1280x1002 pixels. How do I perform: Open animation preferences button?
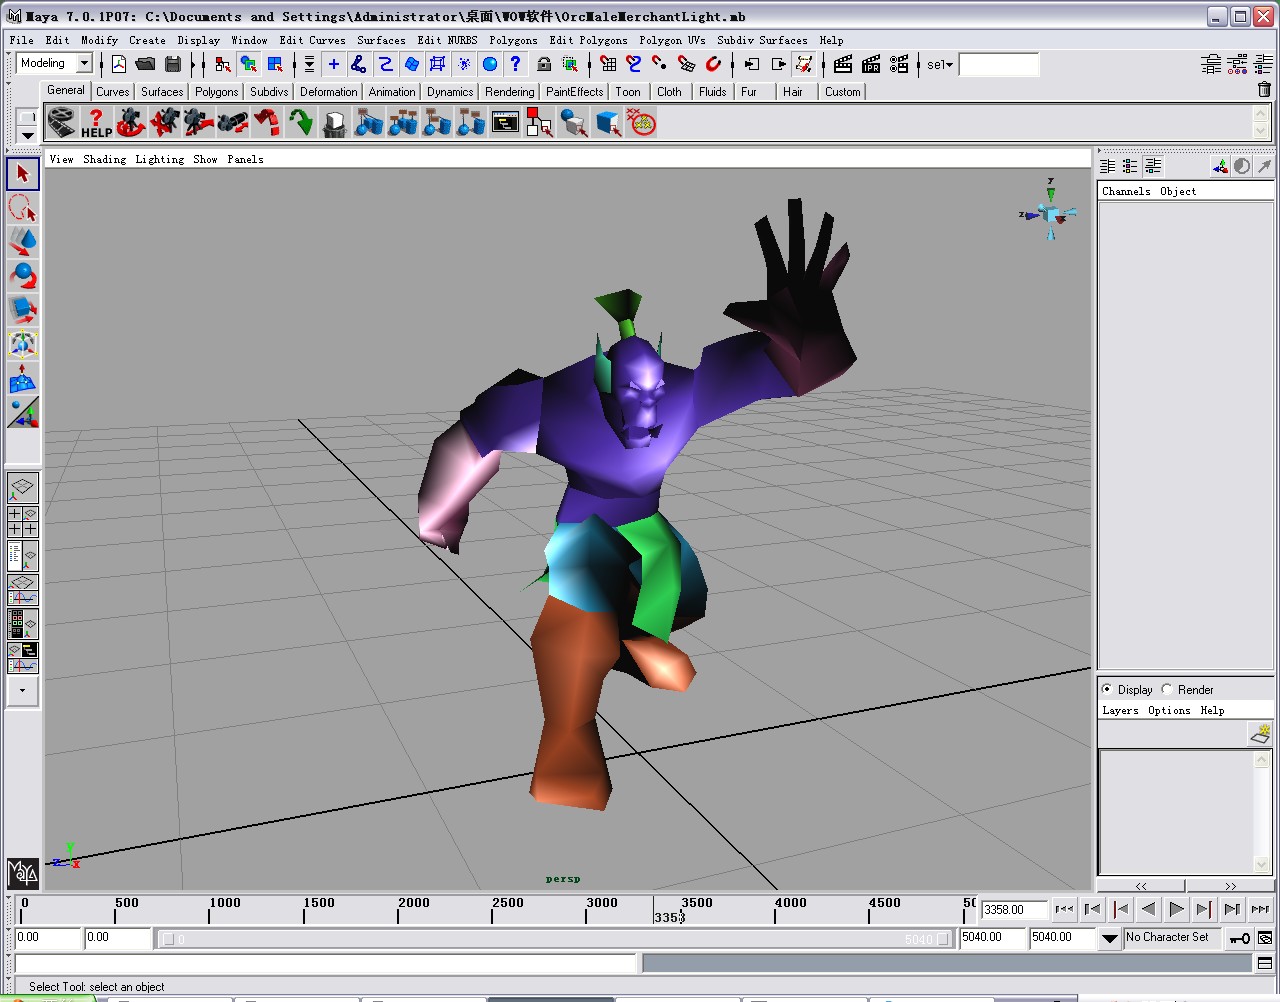(x=1265, y=938)
